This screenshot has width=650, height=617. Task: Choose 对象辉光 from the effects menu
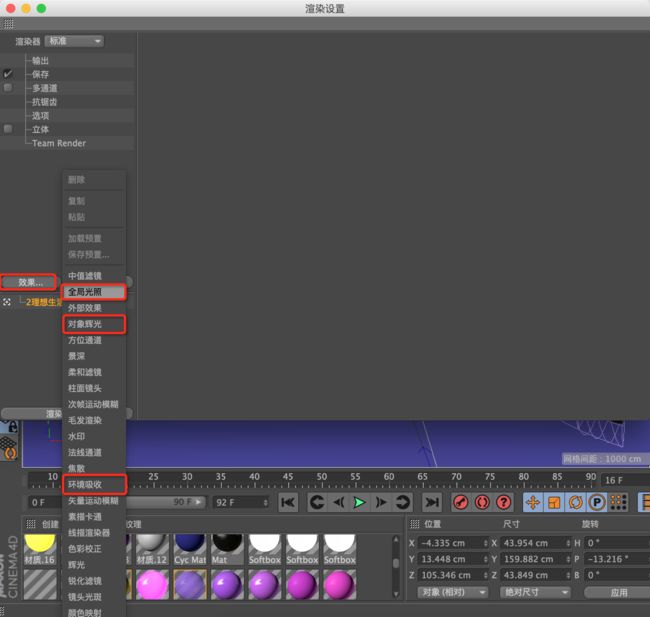coord(94,324)
